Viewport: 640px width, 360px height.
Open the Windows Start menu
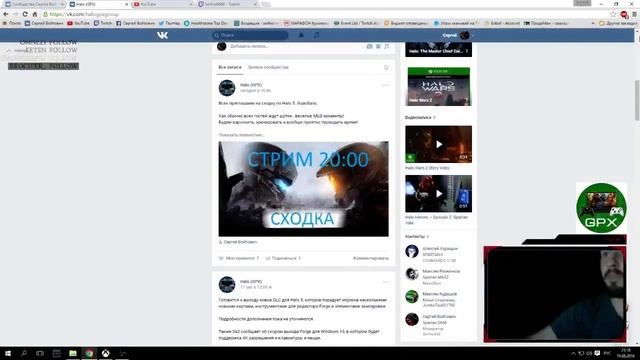point(8,353)
